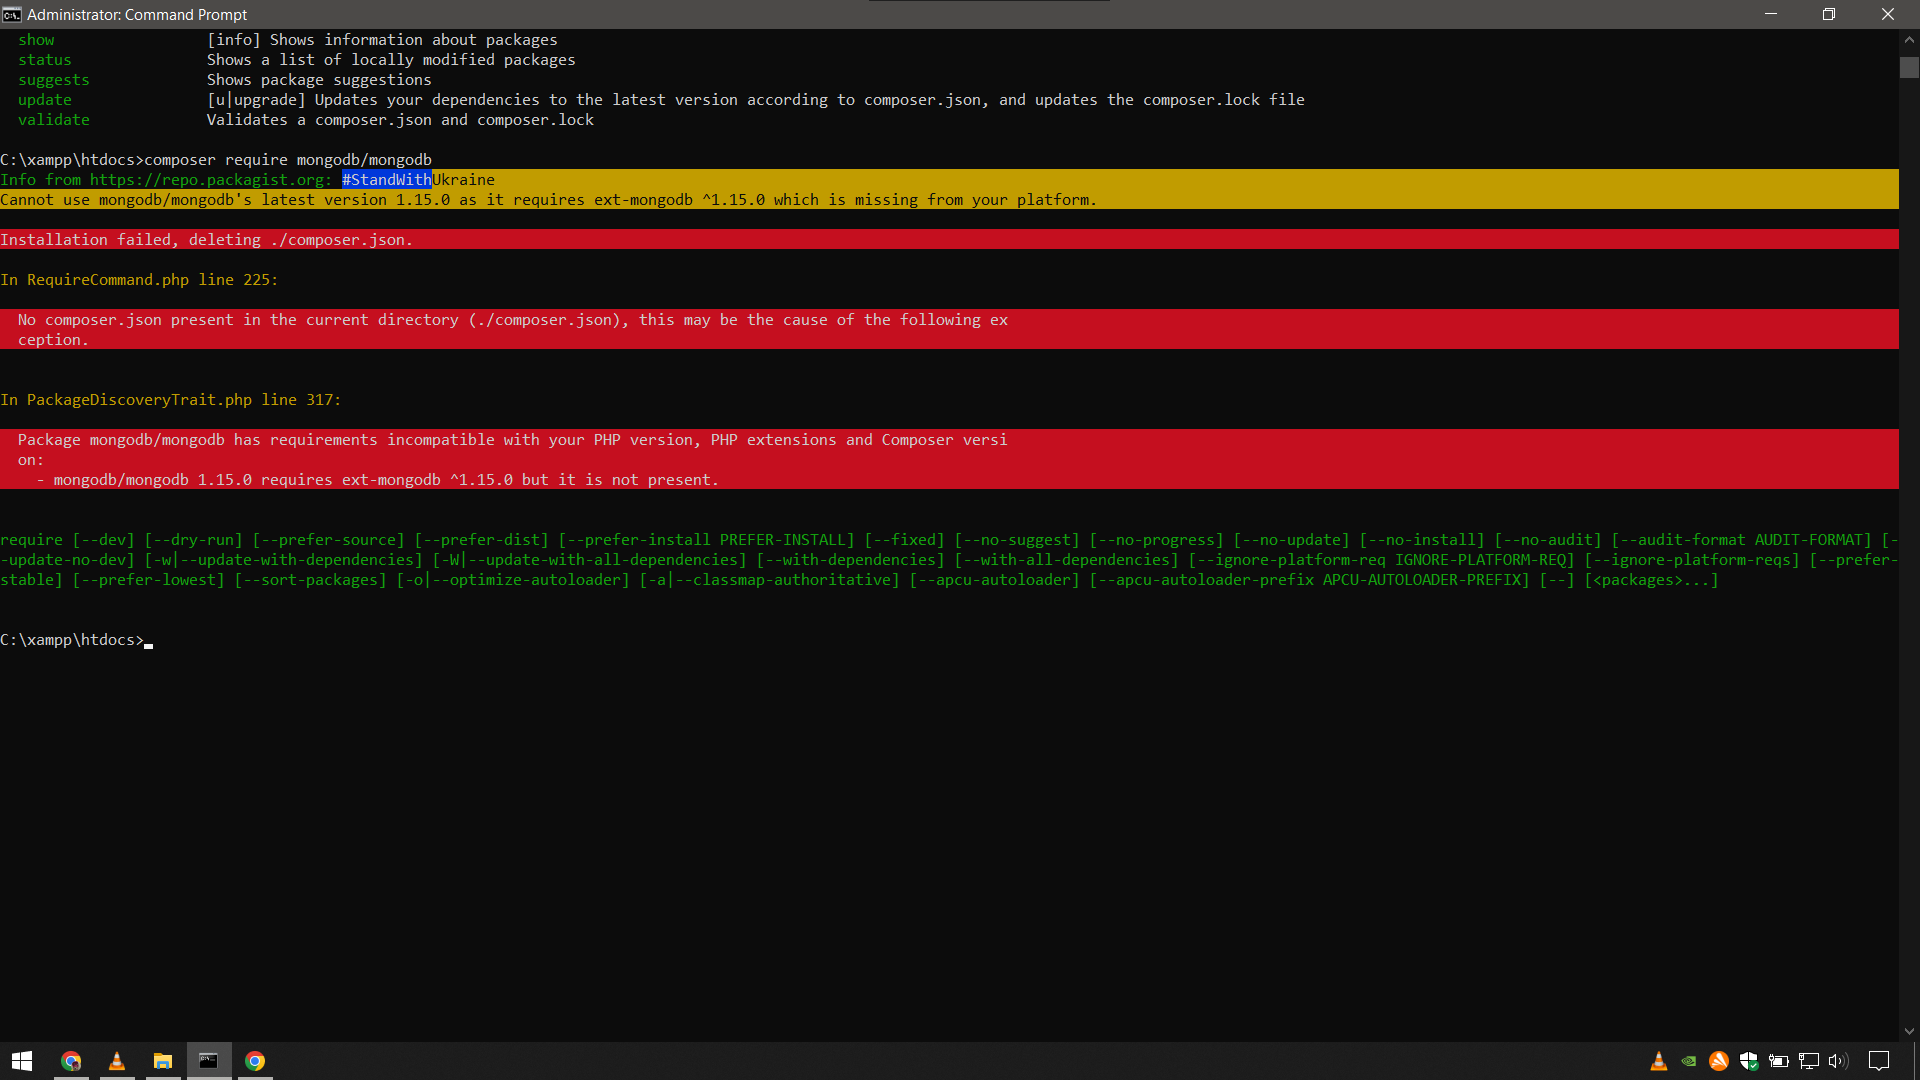This screenshot has height=1080, width=1920.
Task: Open the Avast tray icon
Action: (1719, 1061)
